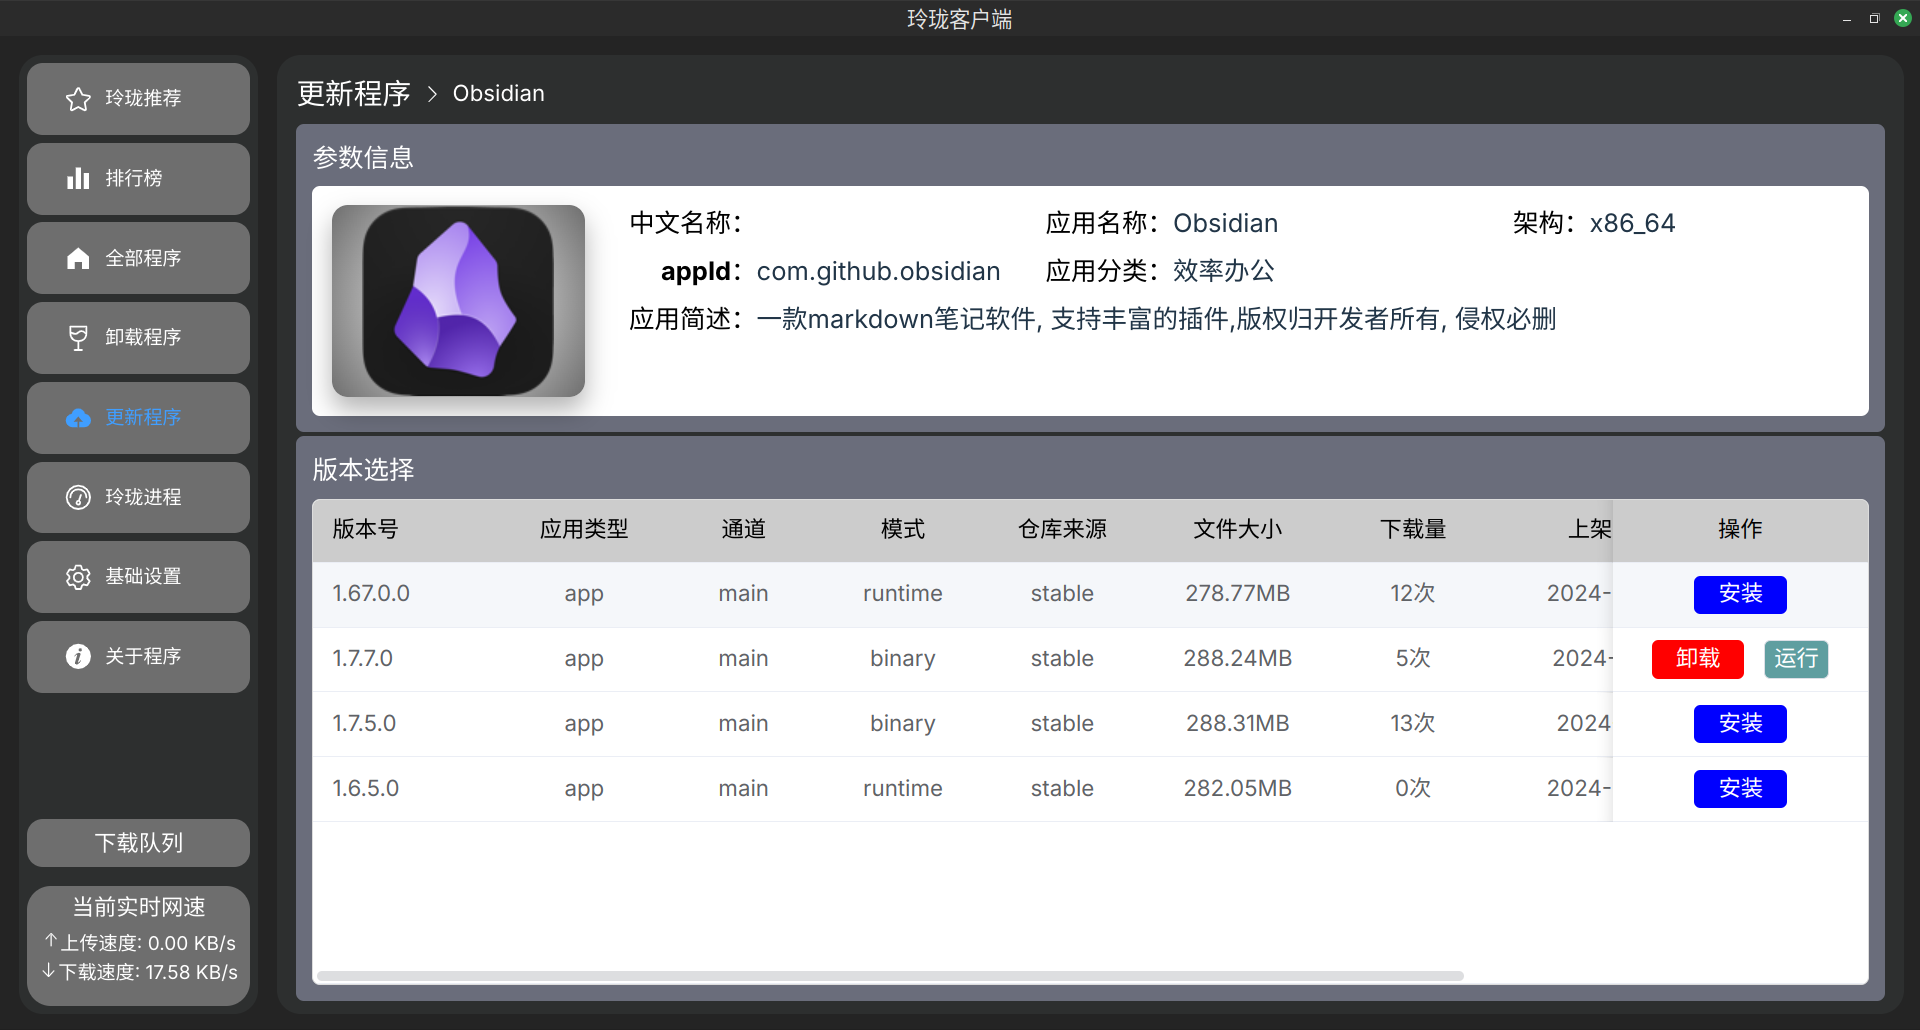Click the download count 12次
The width and height of the screenshot is (1920, 1030).
pos(1413,594)
